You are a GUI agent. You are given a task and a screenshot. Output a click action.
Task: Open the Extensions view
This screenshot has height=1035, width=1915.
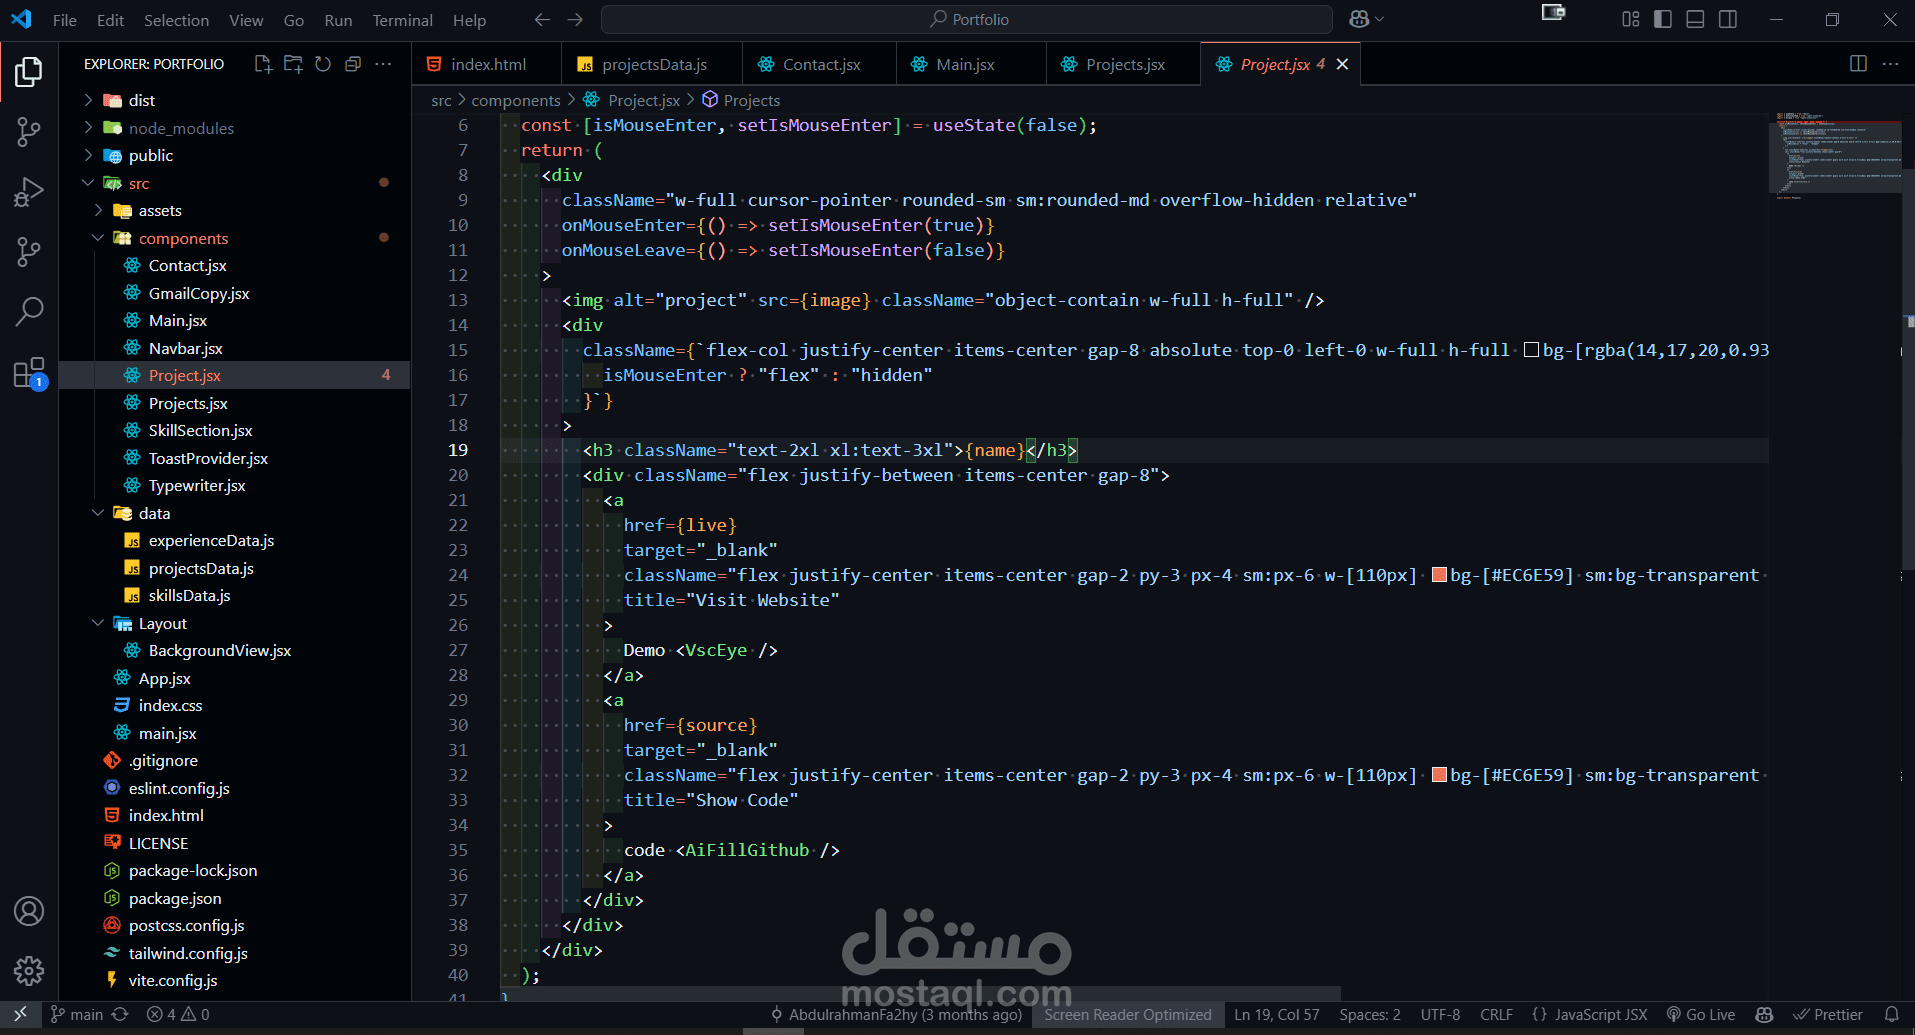pyautogui.click(x=29, y=373)
